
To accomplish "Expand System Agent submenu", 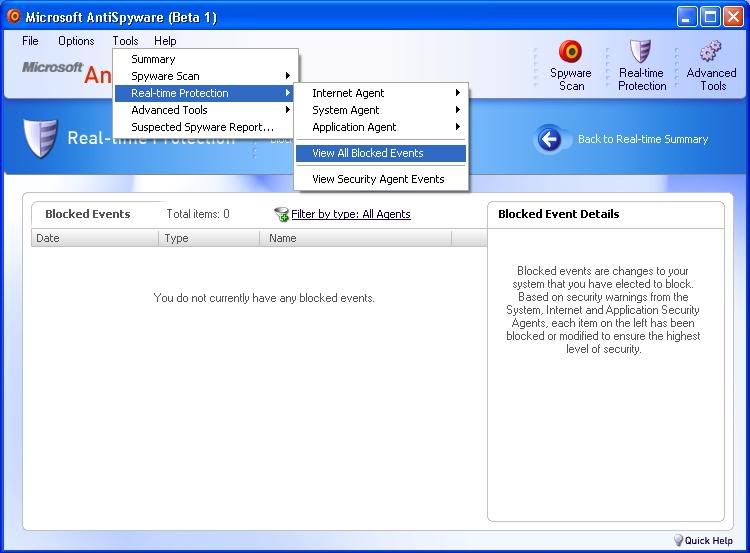I will pyautogui.click(x=381, y=110).
